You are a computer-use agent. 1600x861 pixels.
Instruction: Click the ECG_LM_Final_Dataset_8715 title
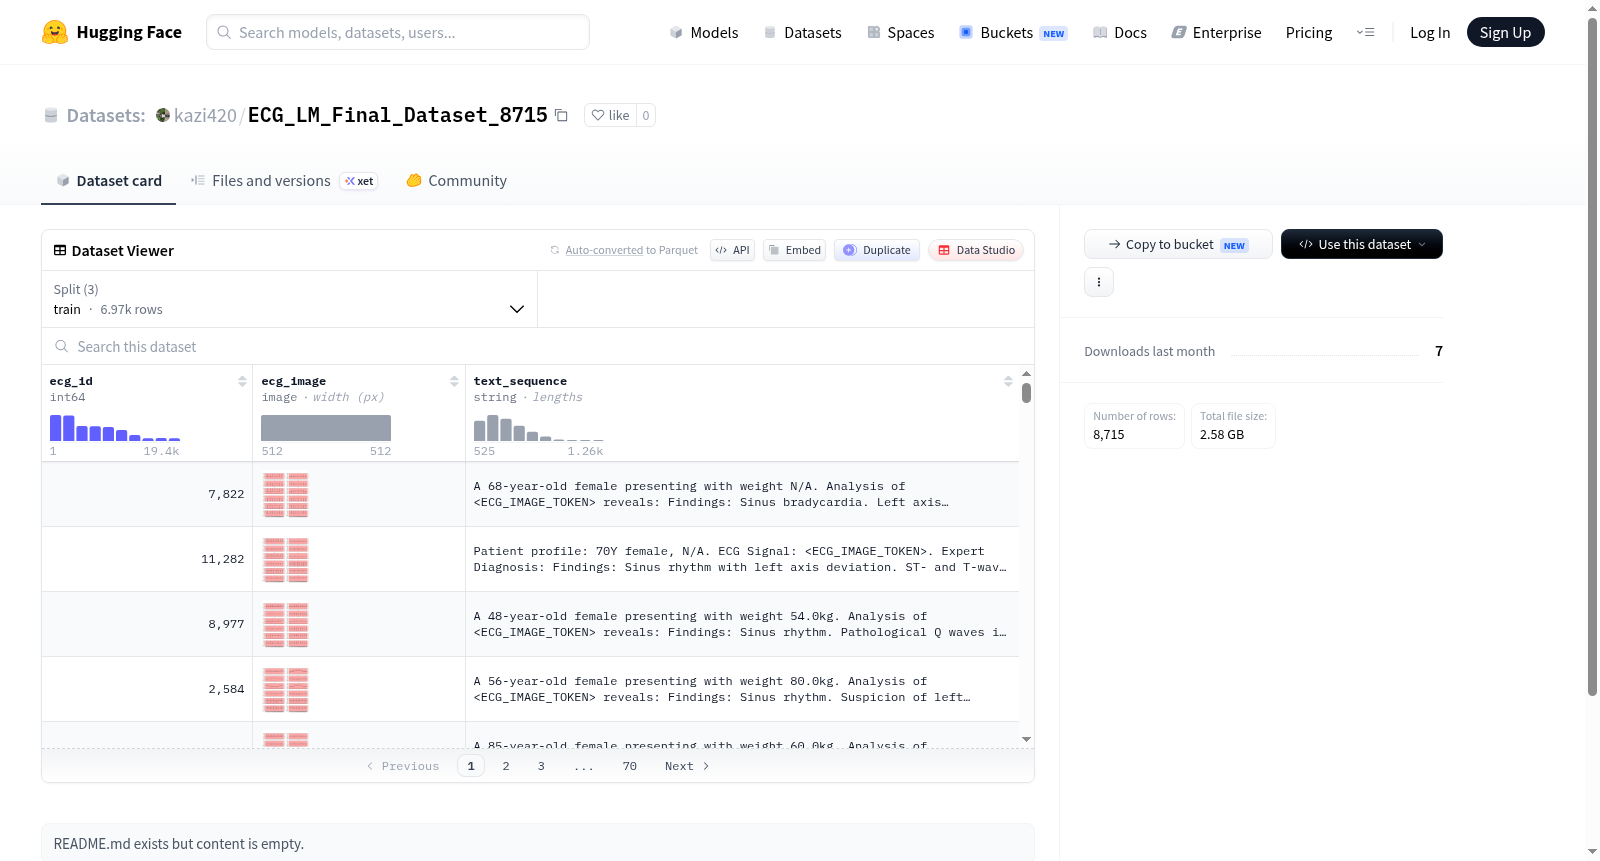(x=398, y=115)
